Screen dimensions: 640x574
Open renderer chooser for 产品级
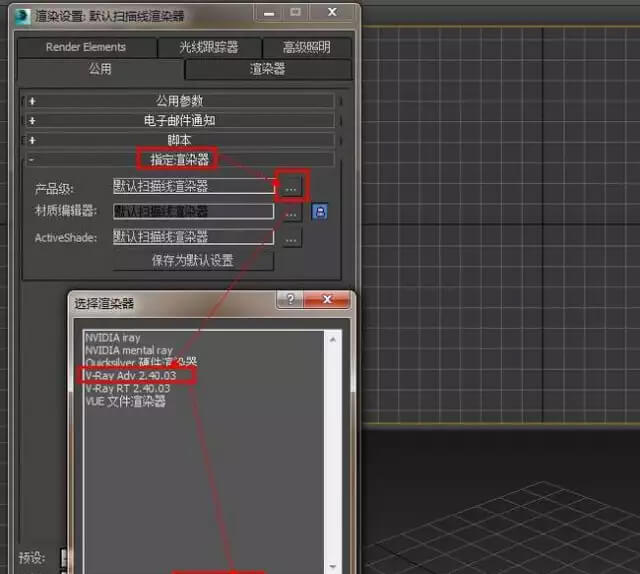click(291, 187)
